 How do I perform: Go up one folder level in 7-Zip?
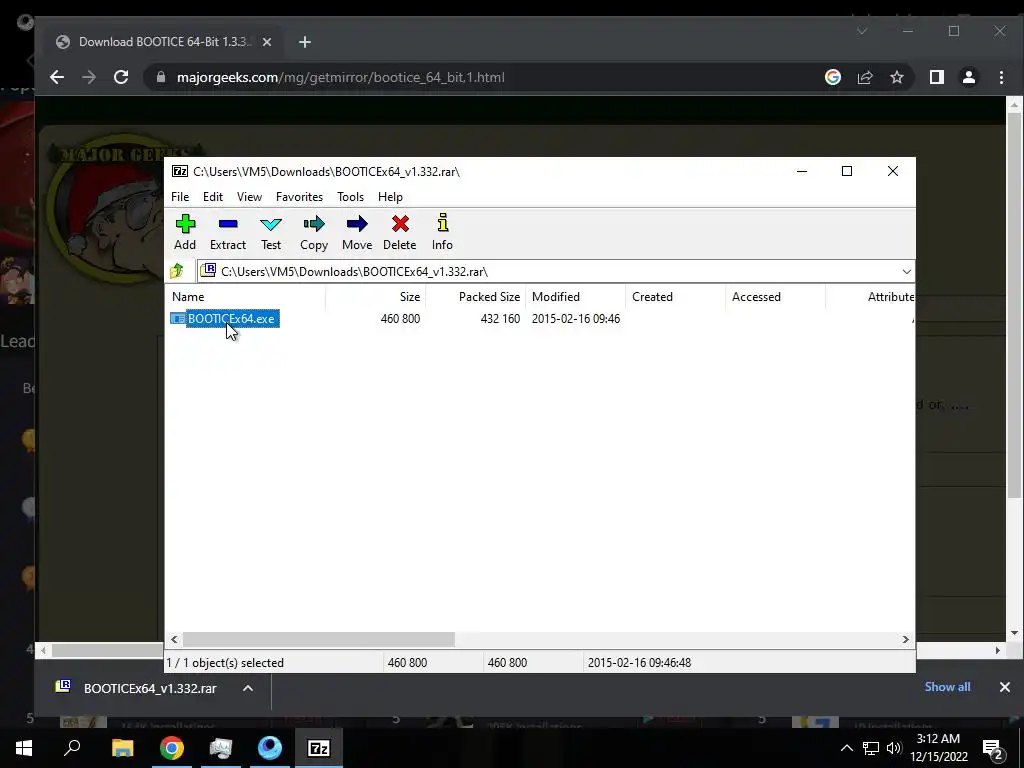pyautogui.click(x=176, y=271)
